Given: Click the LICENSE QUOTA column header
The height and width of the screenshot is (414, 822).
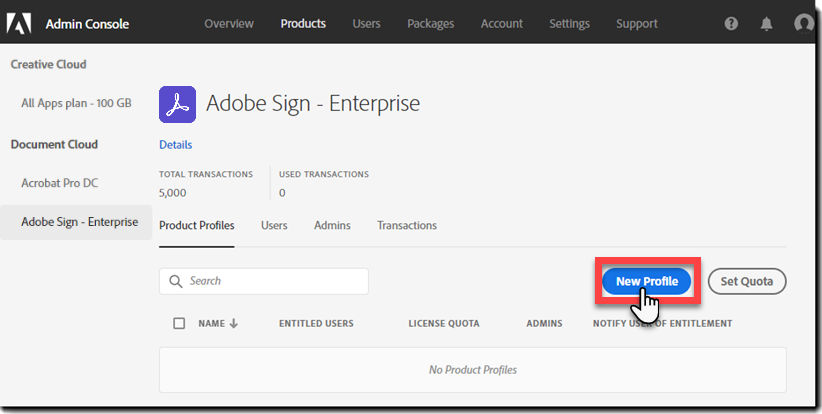Looking at the screenshot, I should (x=444, y=323).
